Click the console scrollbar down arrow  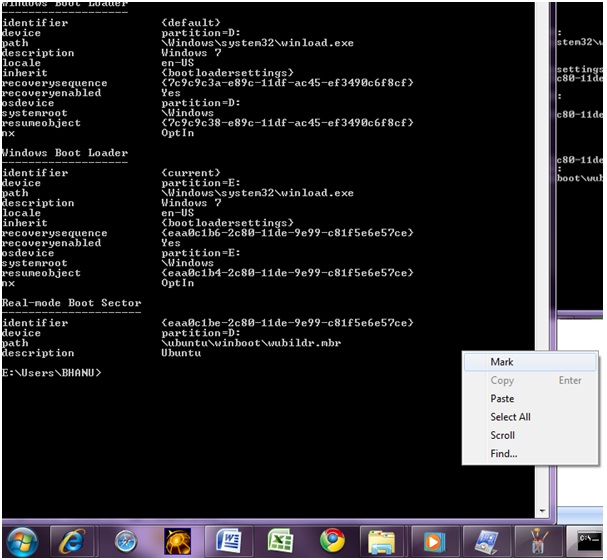(542, 512)
